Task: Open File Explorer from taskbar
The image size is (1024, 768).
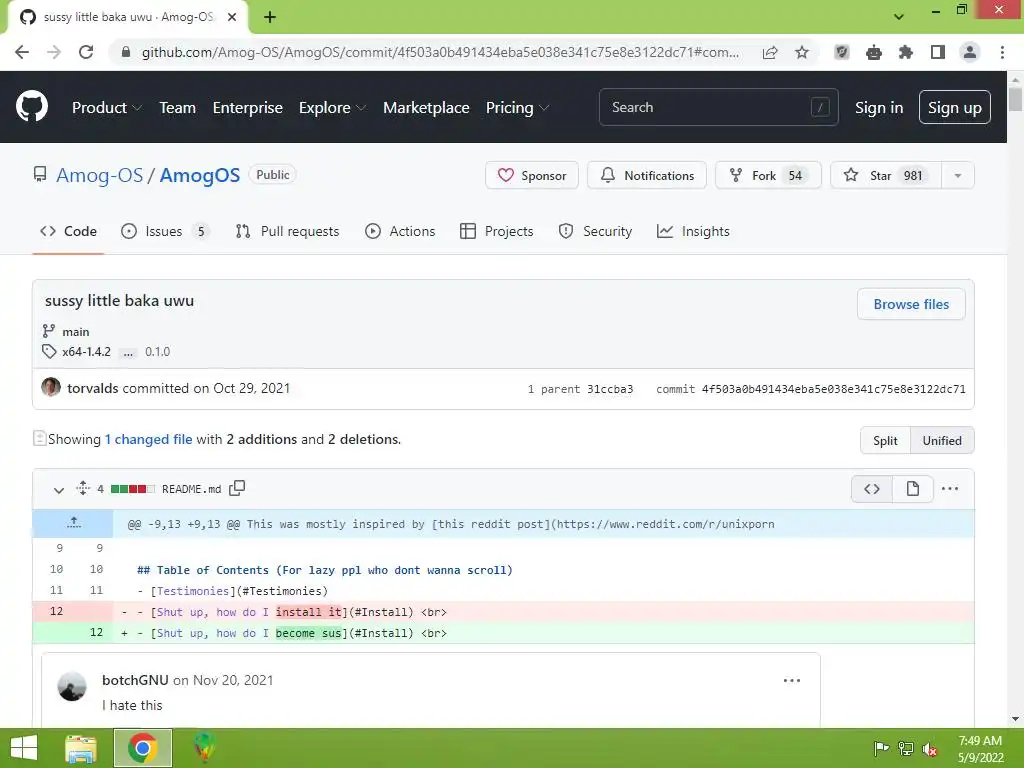Action: (81, 748)
